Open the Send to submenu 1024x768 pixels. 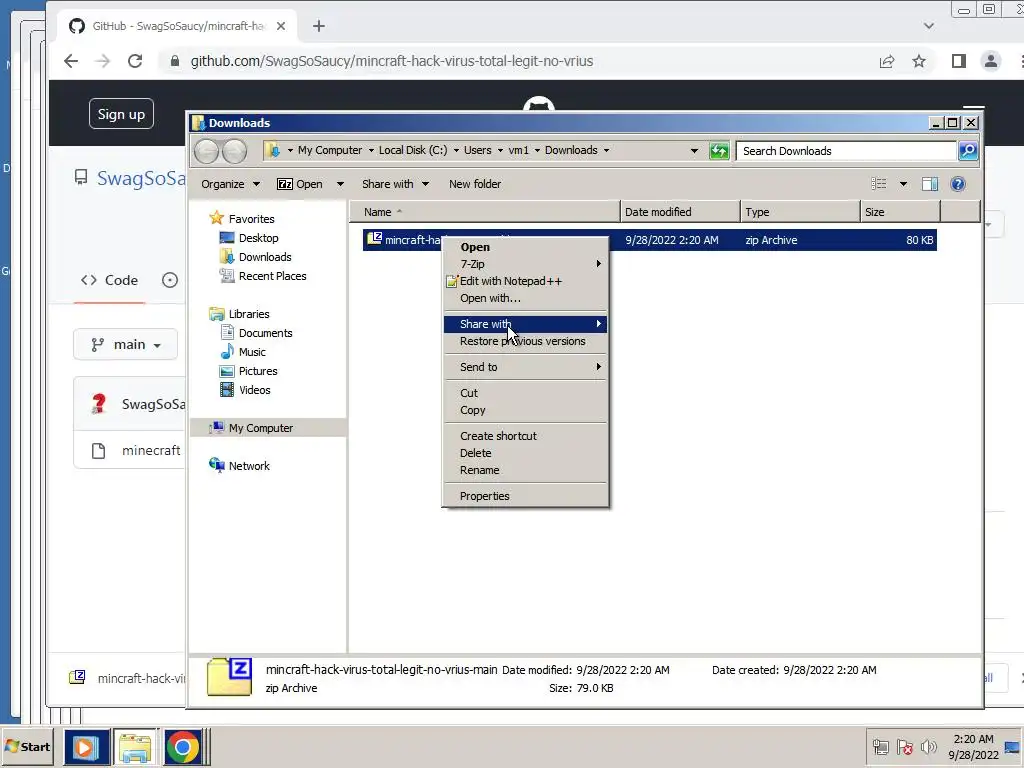click(525, 367)
